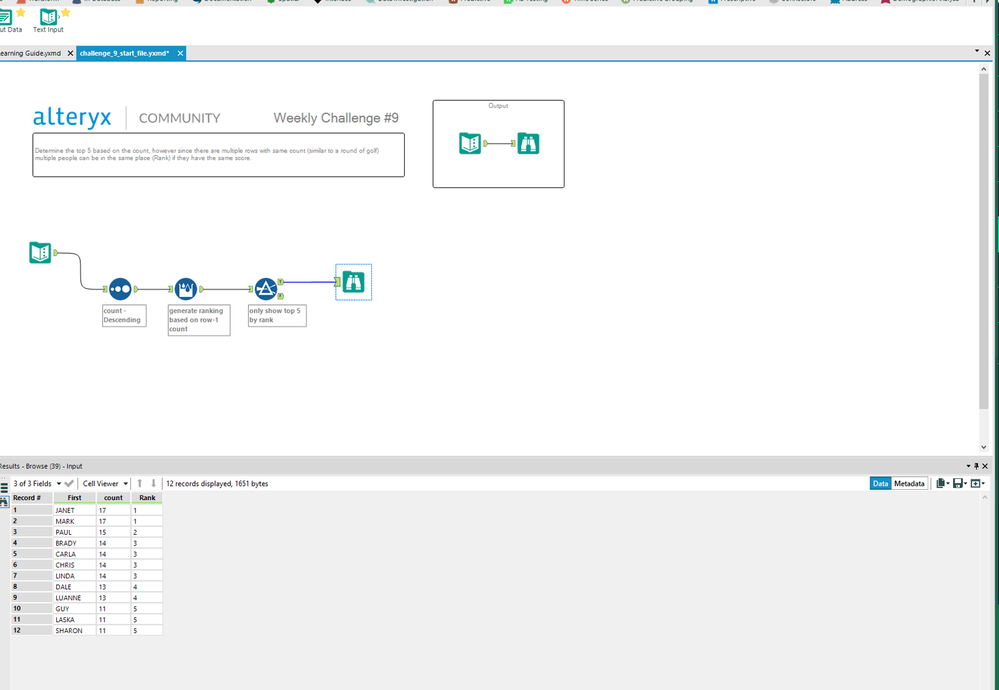Click the Weekly Challenge #9 title

pos(336,118)
